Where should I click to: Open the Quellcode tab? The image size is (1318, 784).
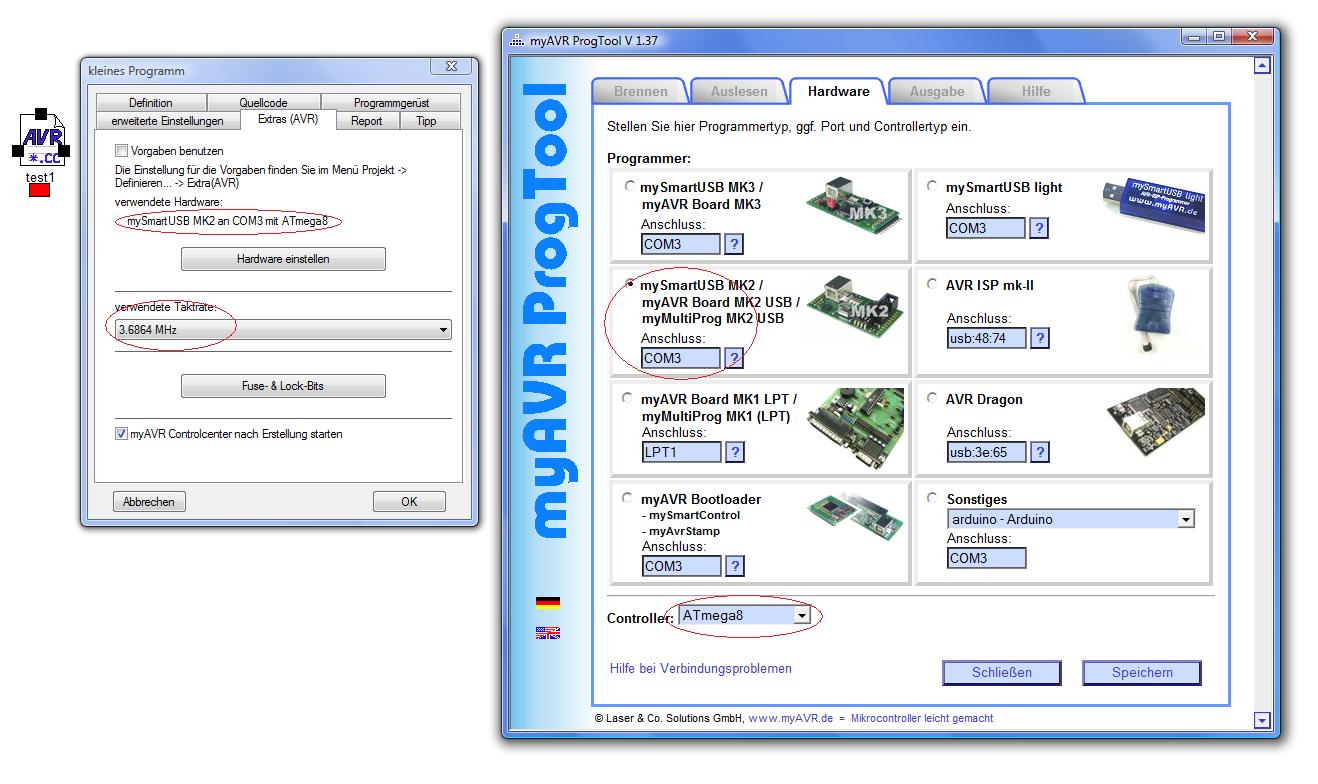point(263,103)
